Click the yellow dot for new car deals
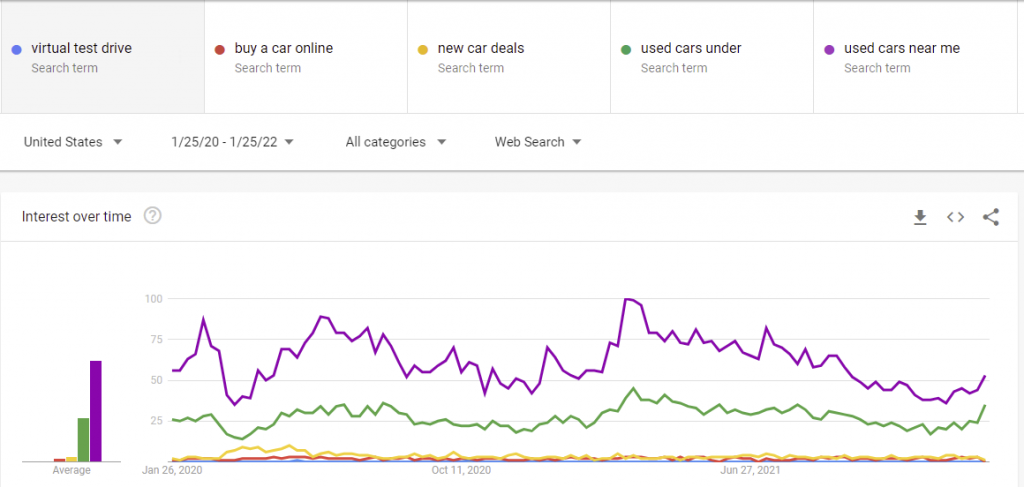Image resolution: width=1024 pixels, height=487 pixels. tap(423, 49)
